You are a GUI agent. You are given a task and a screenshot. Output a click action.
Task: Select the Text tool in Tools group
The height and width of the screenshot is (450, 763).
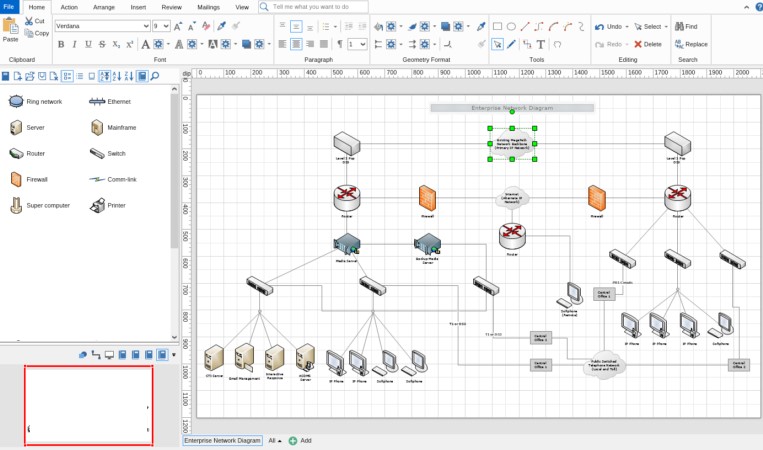[541, 44]
